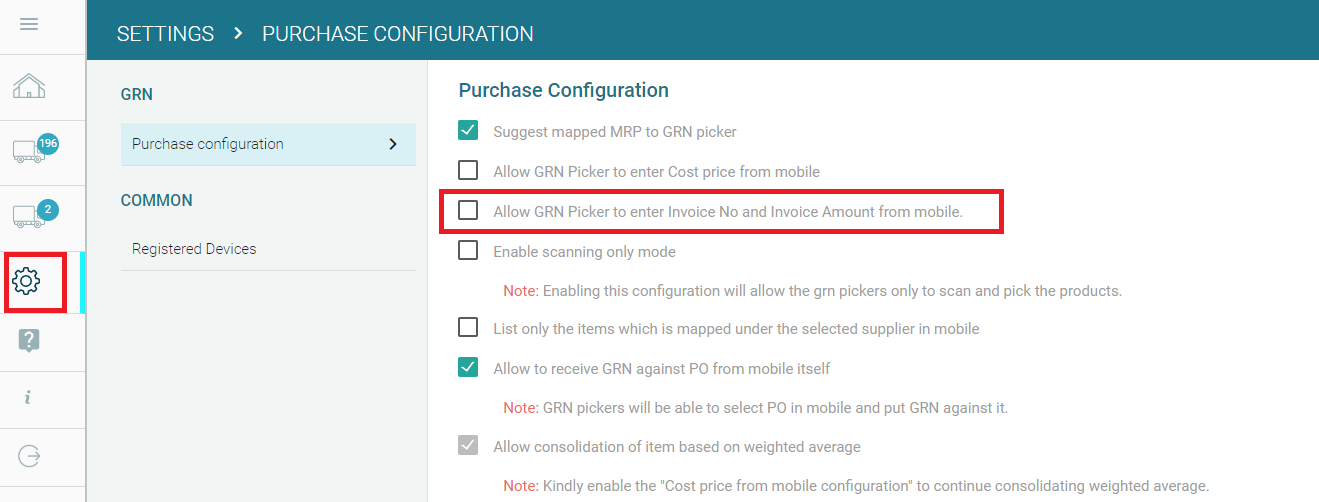This screenshot has height=502, width=1319.
Task: Go to the home dashboard icon
Action: pyautogui.click(x=29, y=87)
